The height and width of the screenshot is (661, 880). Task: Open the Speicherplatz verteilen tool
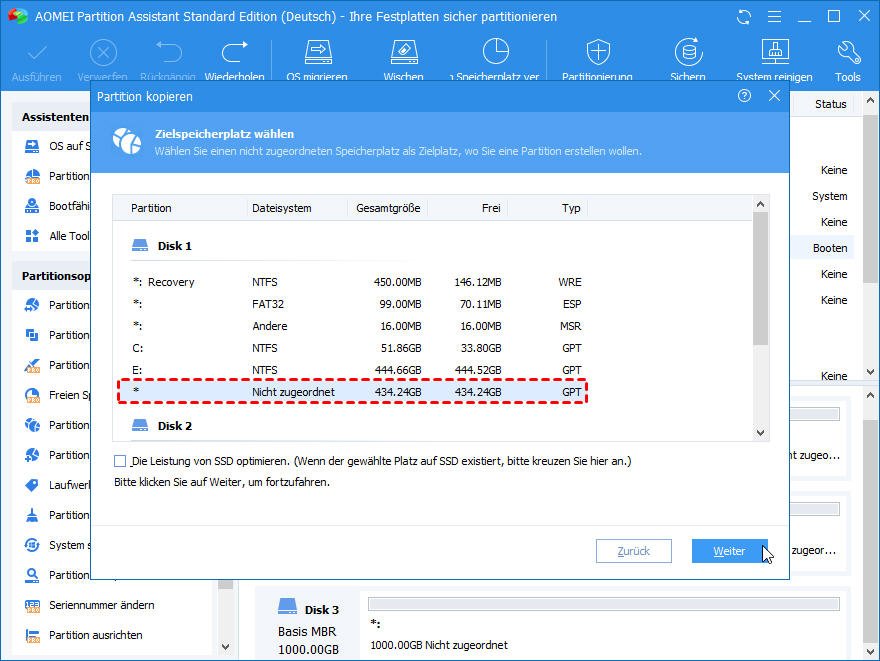496,52
